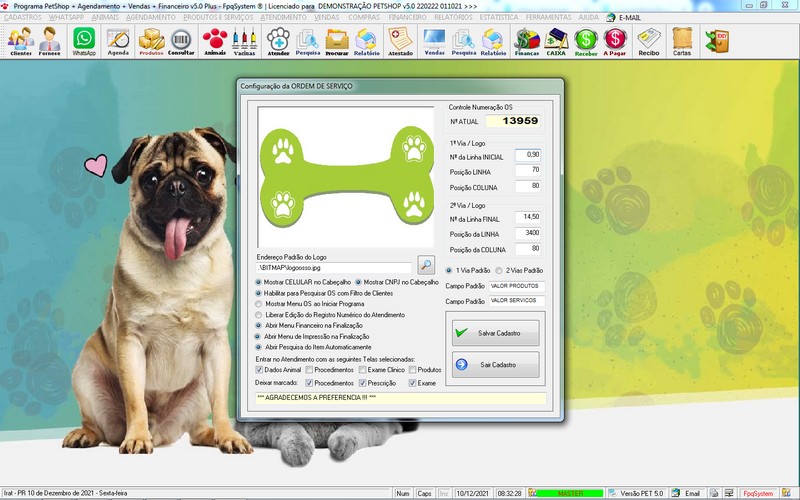800x500 pixels.
Task: Open the Agenda icon
Action: coord(118,41)
